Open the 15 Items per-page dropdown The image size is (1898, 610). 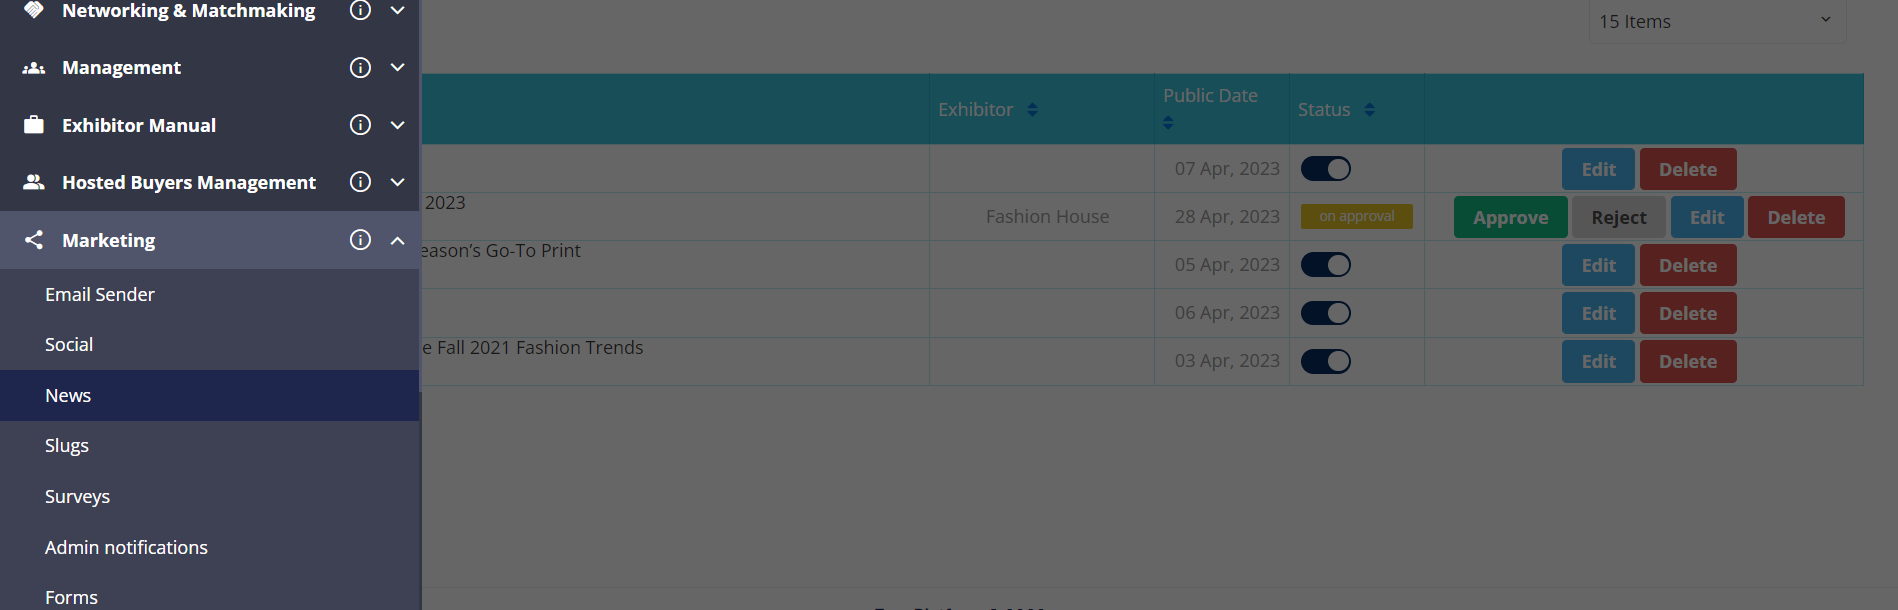(x=1717, y=21)
